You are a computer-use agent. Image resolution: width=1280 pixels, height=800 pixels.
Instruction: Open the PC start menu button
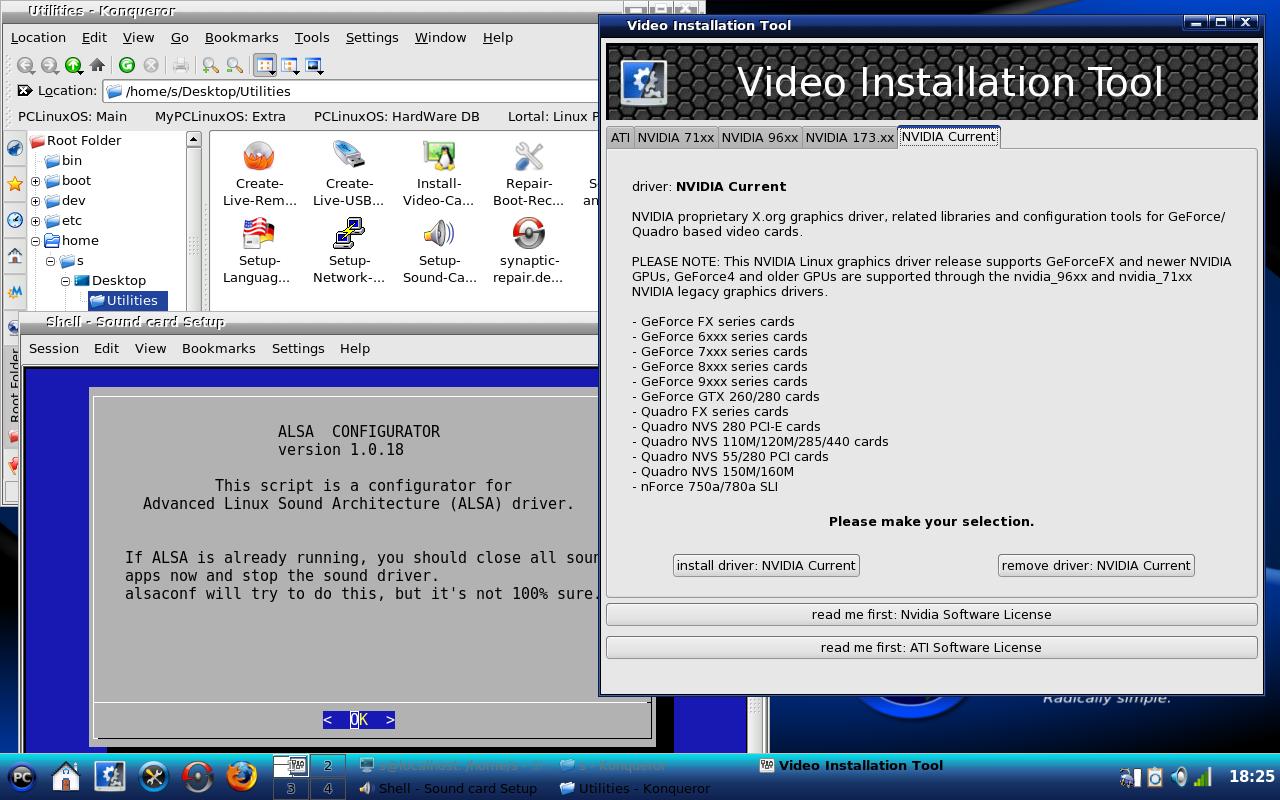[x=22, y=776]
